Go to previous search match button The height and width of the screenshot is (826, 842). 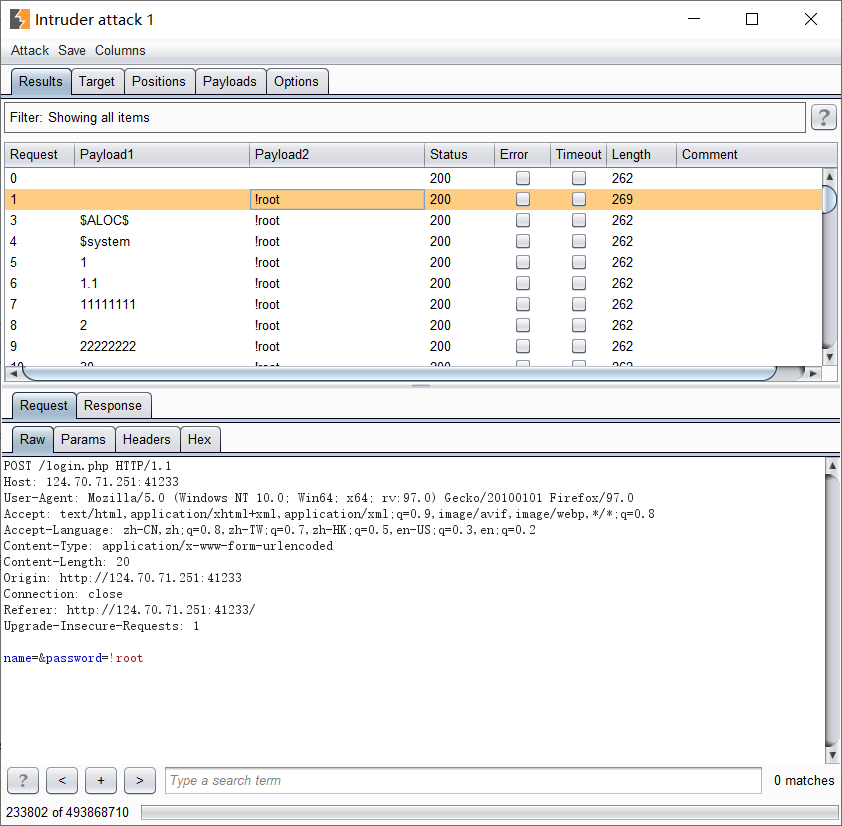[x=62, y=780]
